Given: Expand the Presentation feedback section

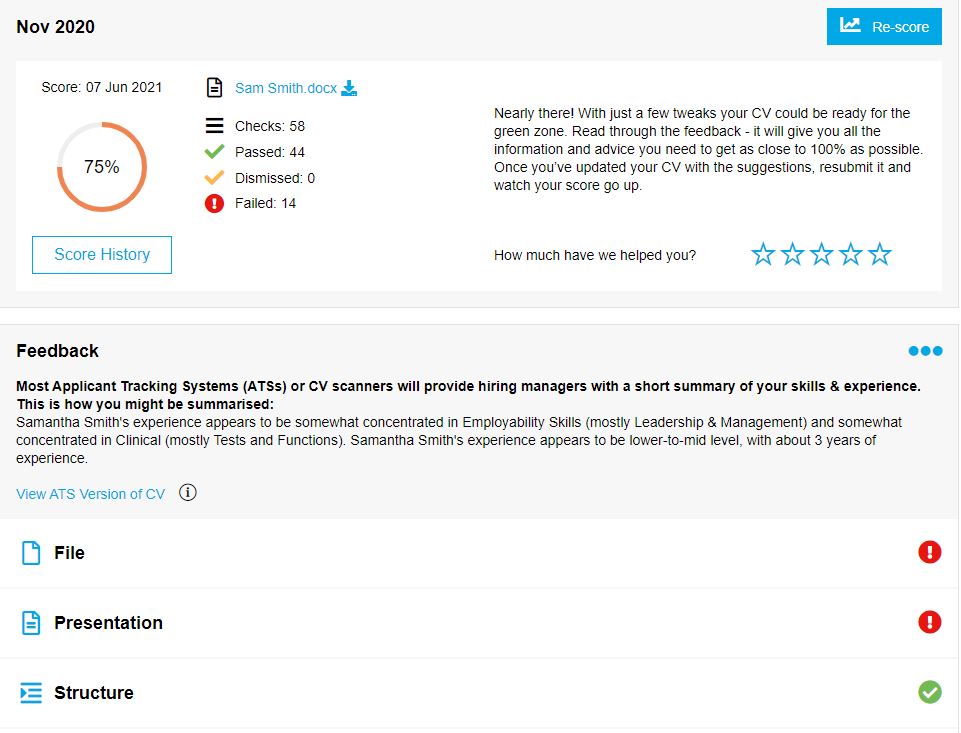Looking at the screenshot, I should 479,623.
